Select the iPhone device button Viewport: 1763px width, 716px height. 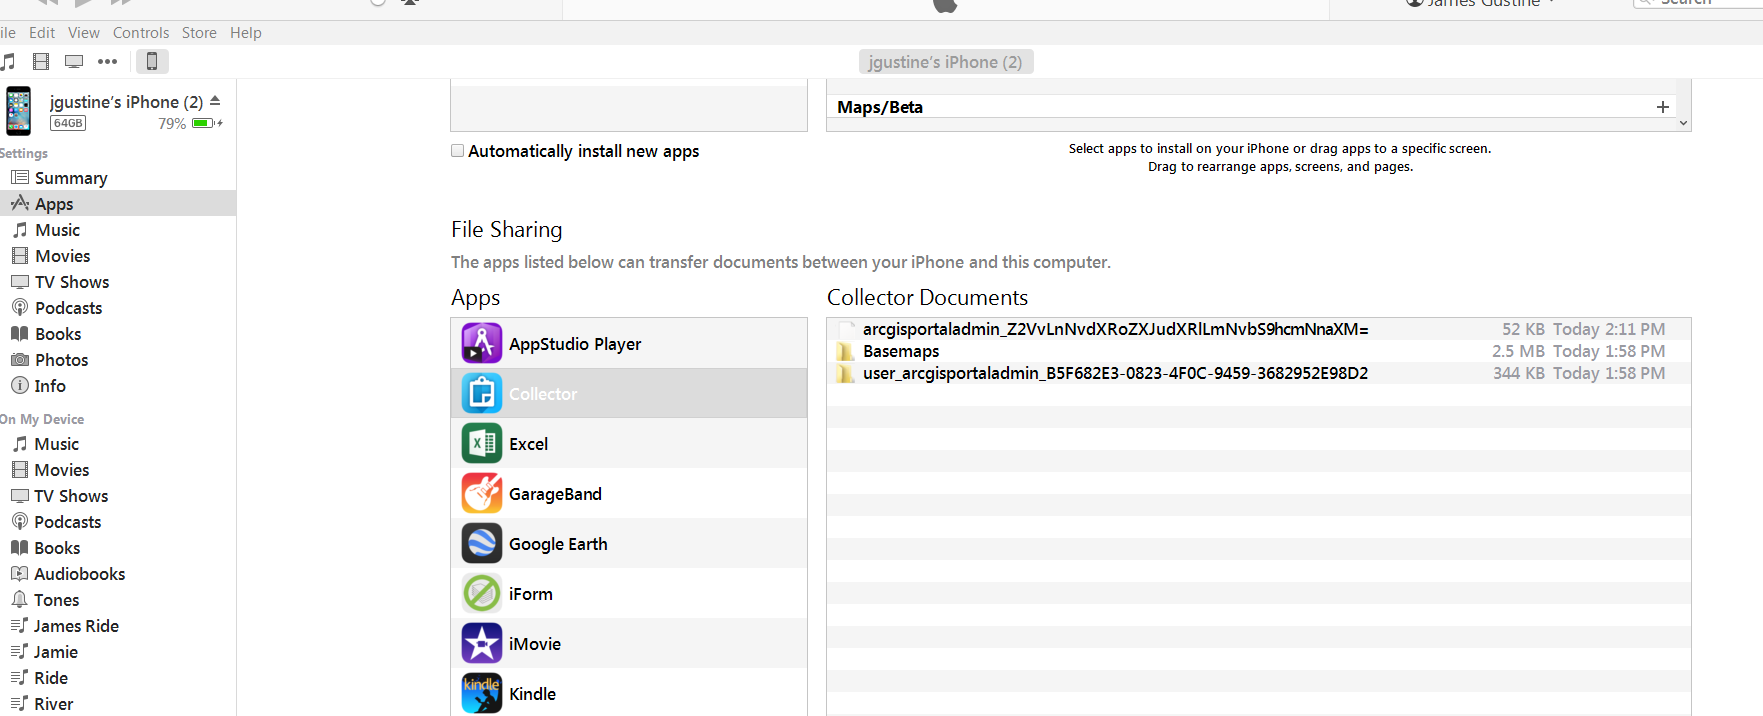pyautogui.click(x=152, y=62)
